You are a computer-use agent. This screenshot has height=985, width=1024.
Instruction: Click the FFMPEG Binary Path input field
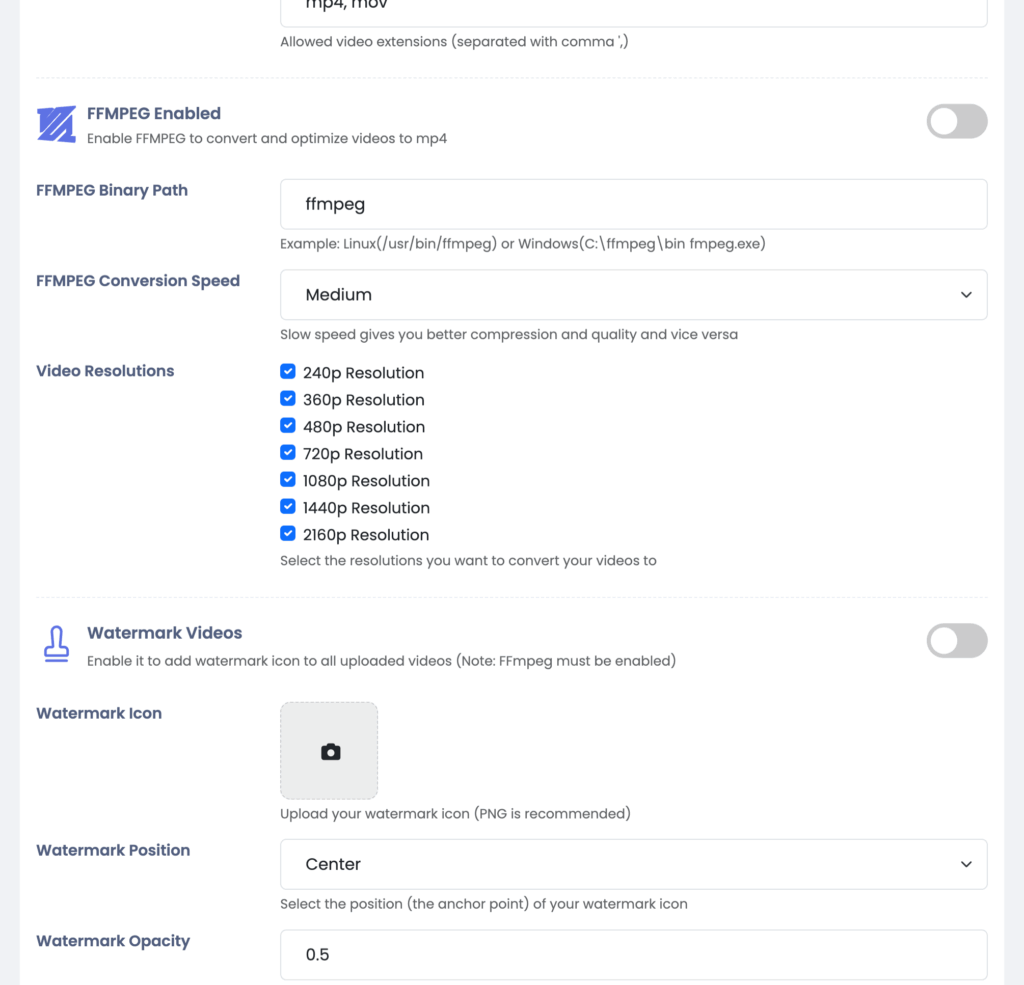(633, 204)
